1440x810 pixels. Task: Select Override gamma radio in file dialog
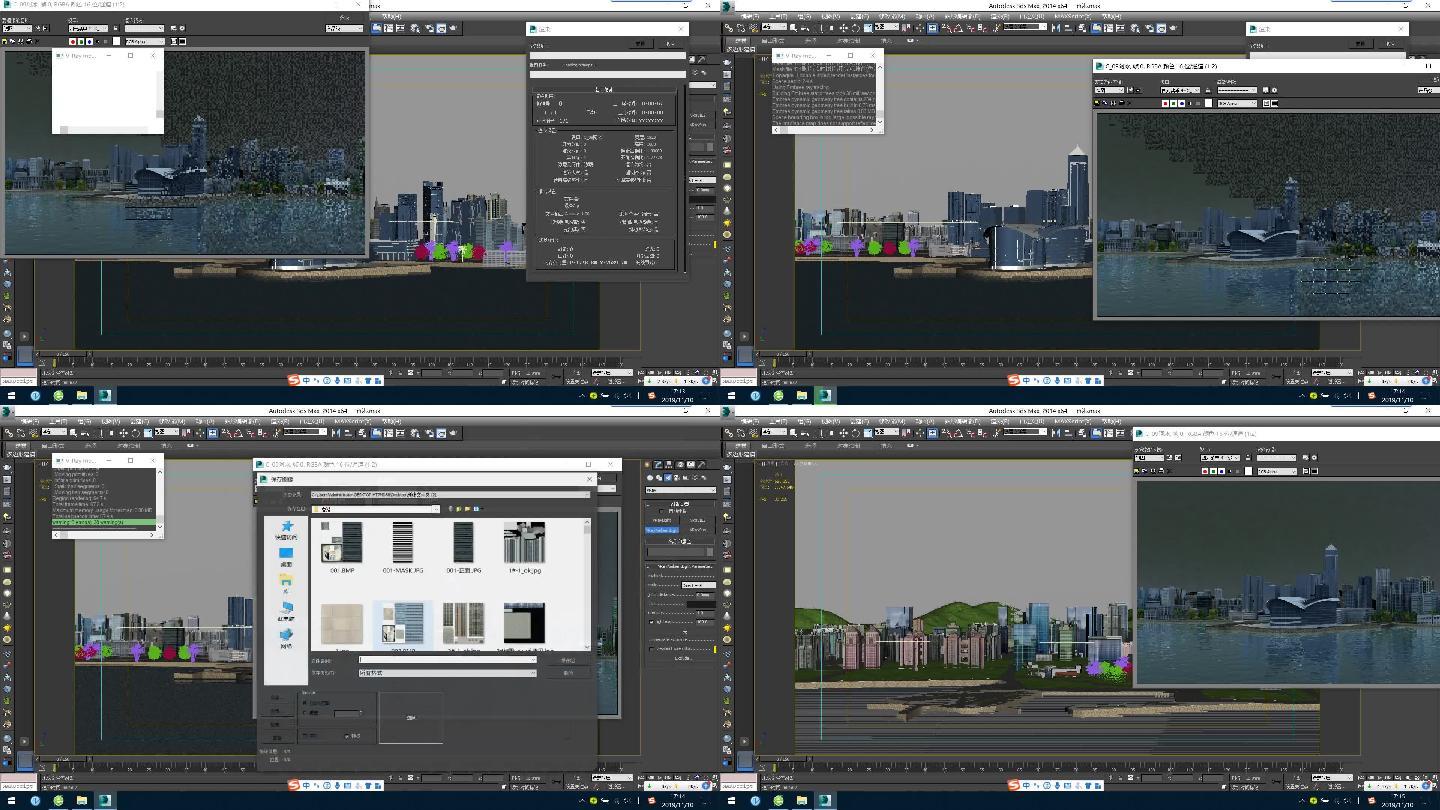tap(305, 713)
